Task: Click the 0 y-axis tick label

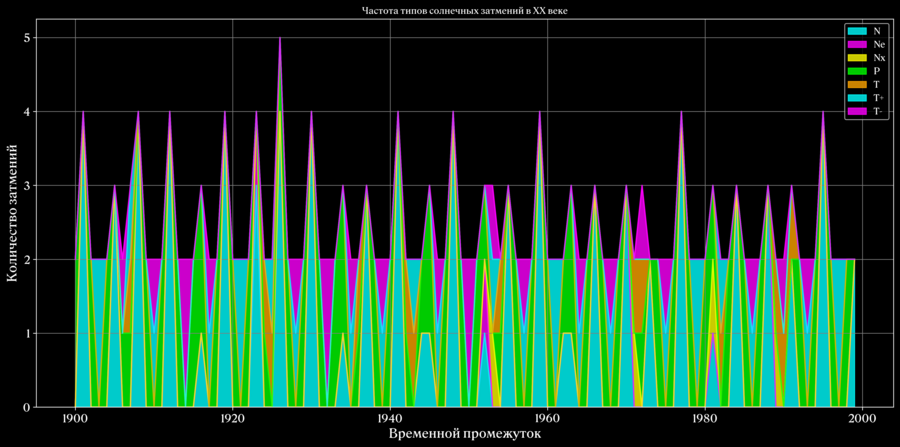Action: click(x=28, y=407)
